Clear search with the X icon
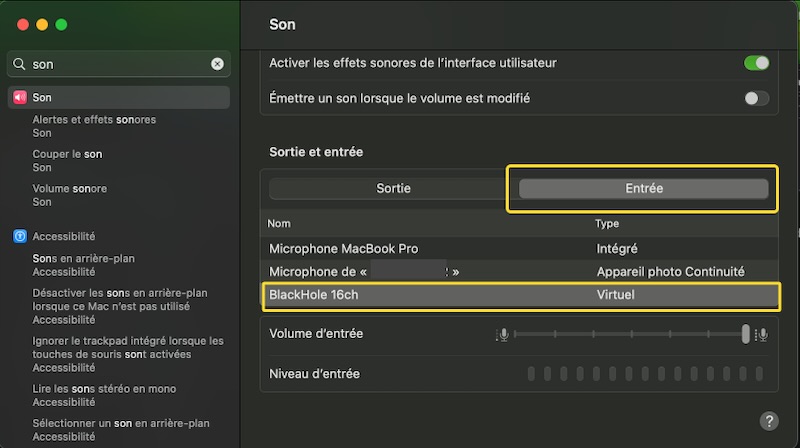Screen dimensions: 800x448 pyautogui.click(x=217, y=64)
